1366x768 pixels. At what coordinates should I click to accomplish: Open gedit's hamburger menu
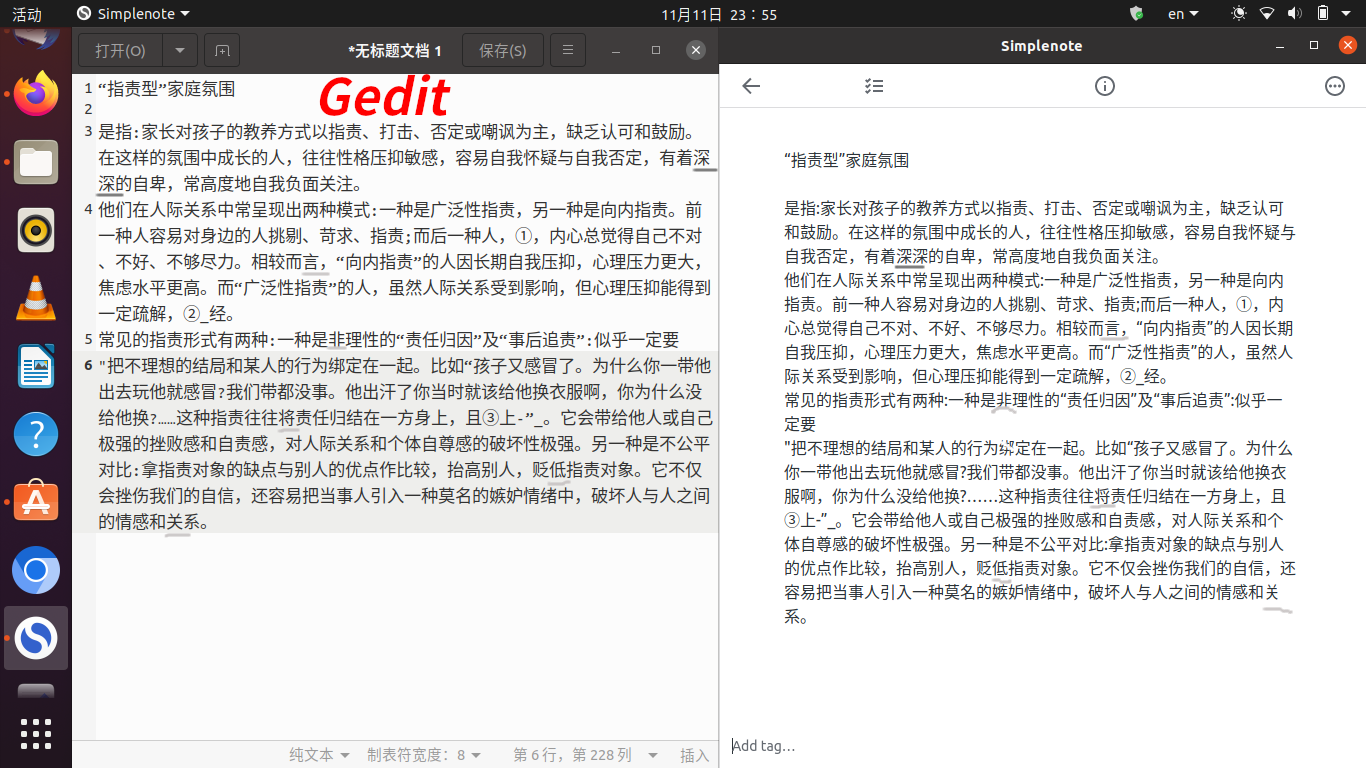[567, 50]
